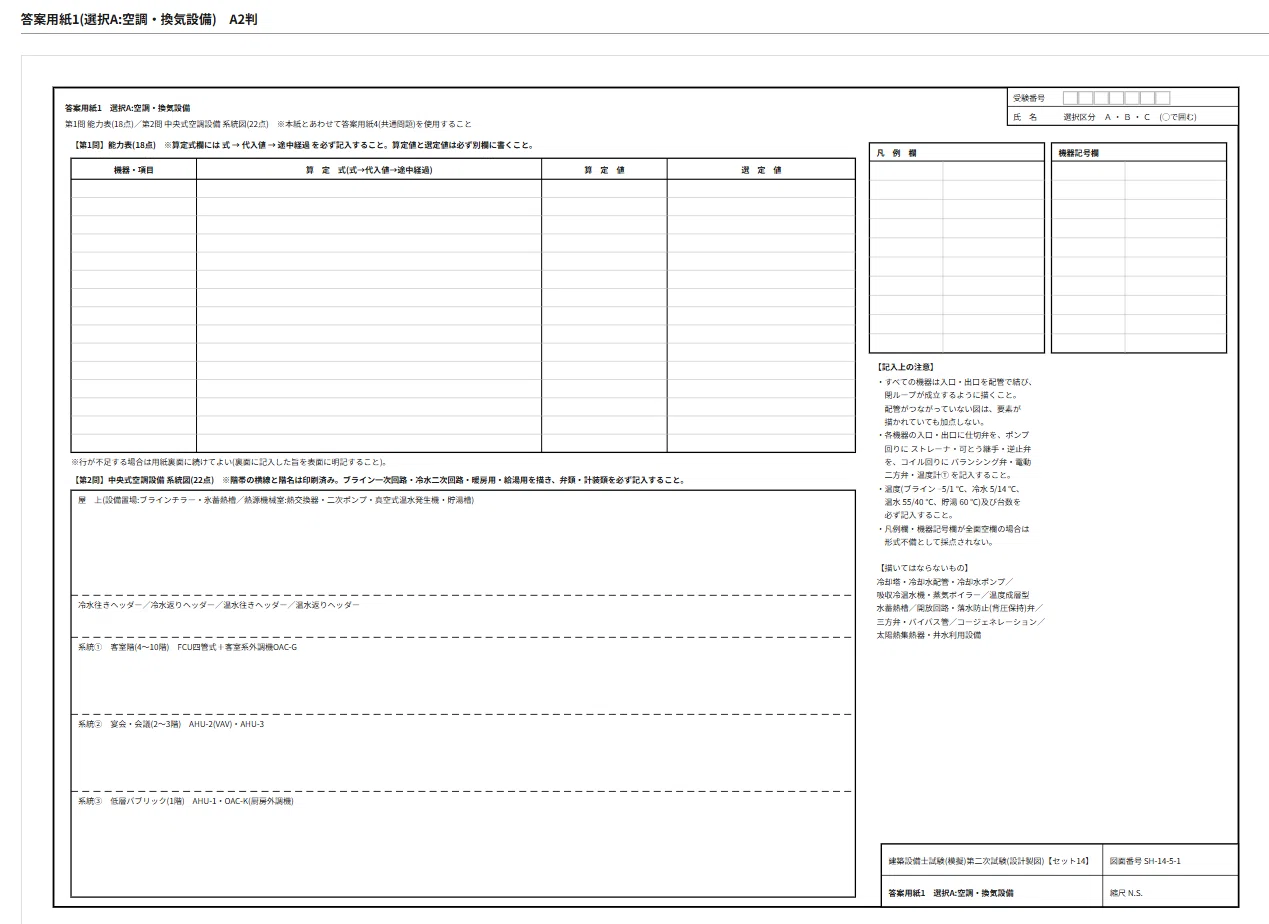Click the '算定値' column header
This screenshot has height=924, width=1269.
click(x=604, y=170)
